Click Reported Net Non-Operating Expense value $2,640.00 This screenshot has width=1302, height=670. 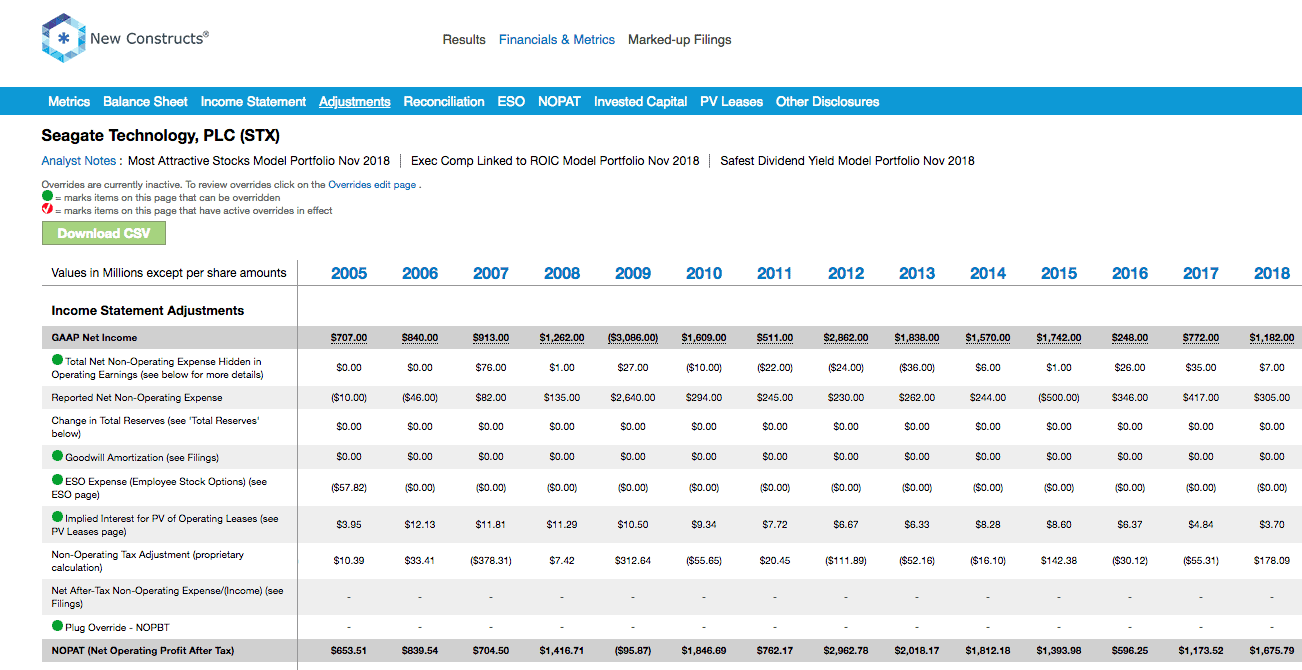click(633, 397)
